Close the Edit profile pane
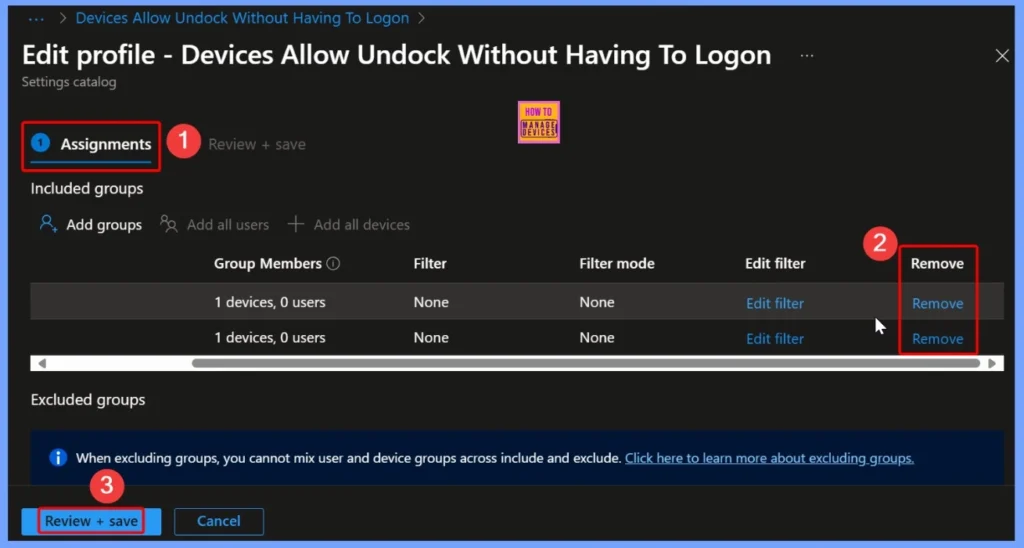This screenshot has height=548, width=1024. pyautogui.click(x=1002, y=56)
